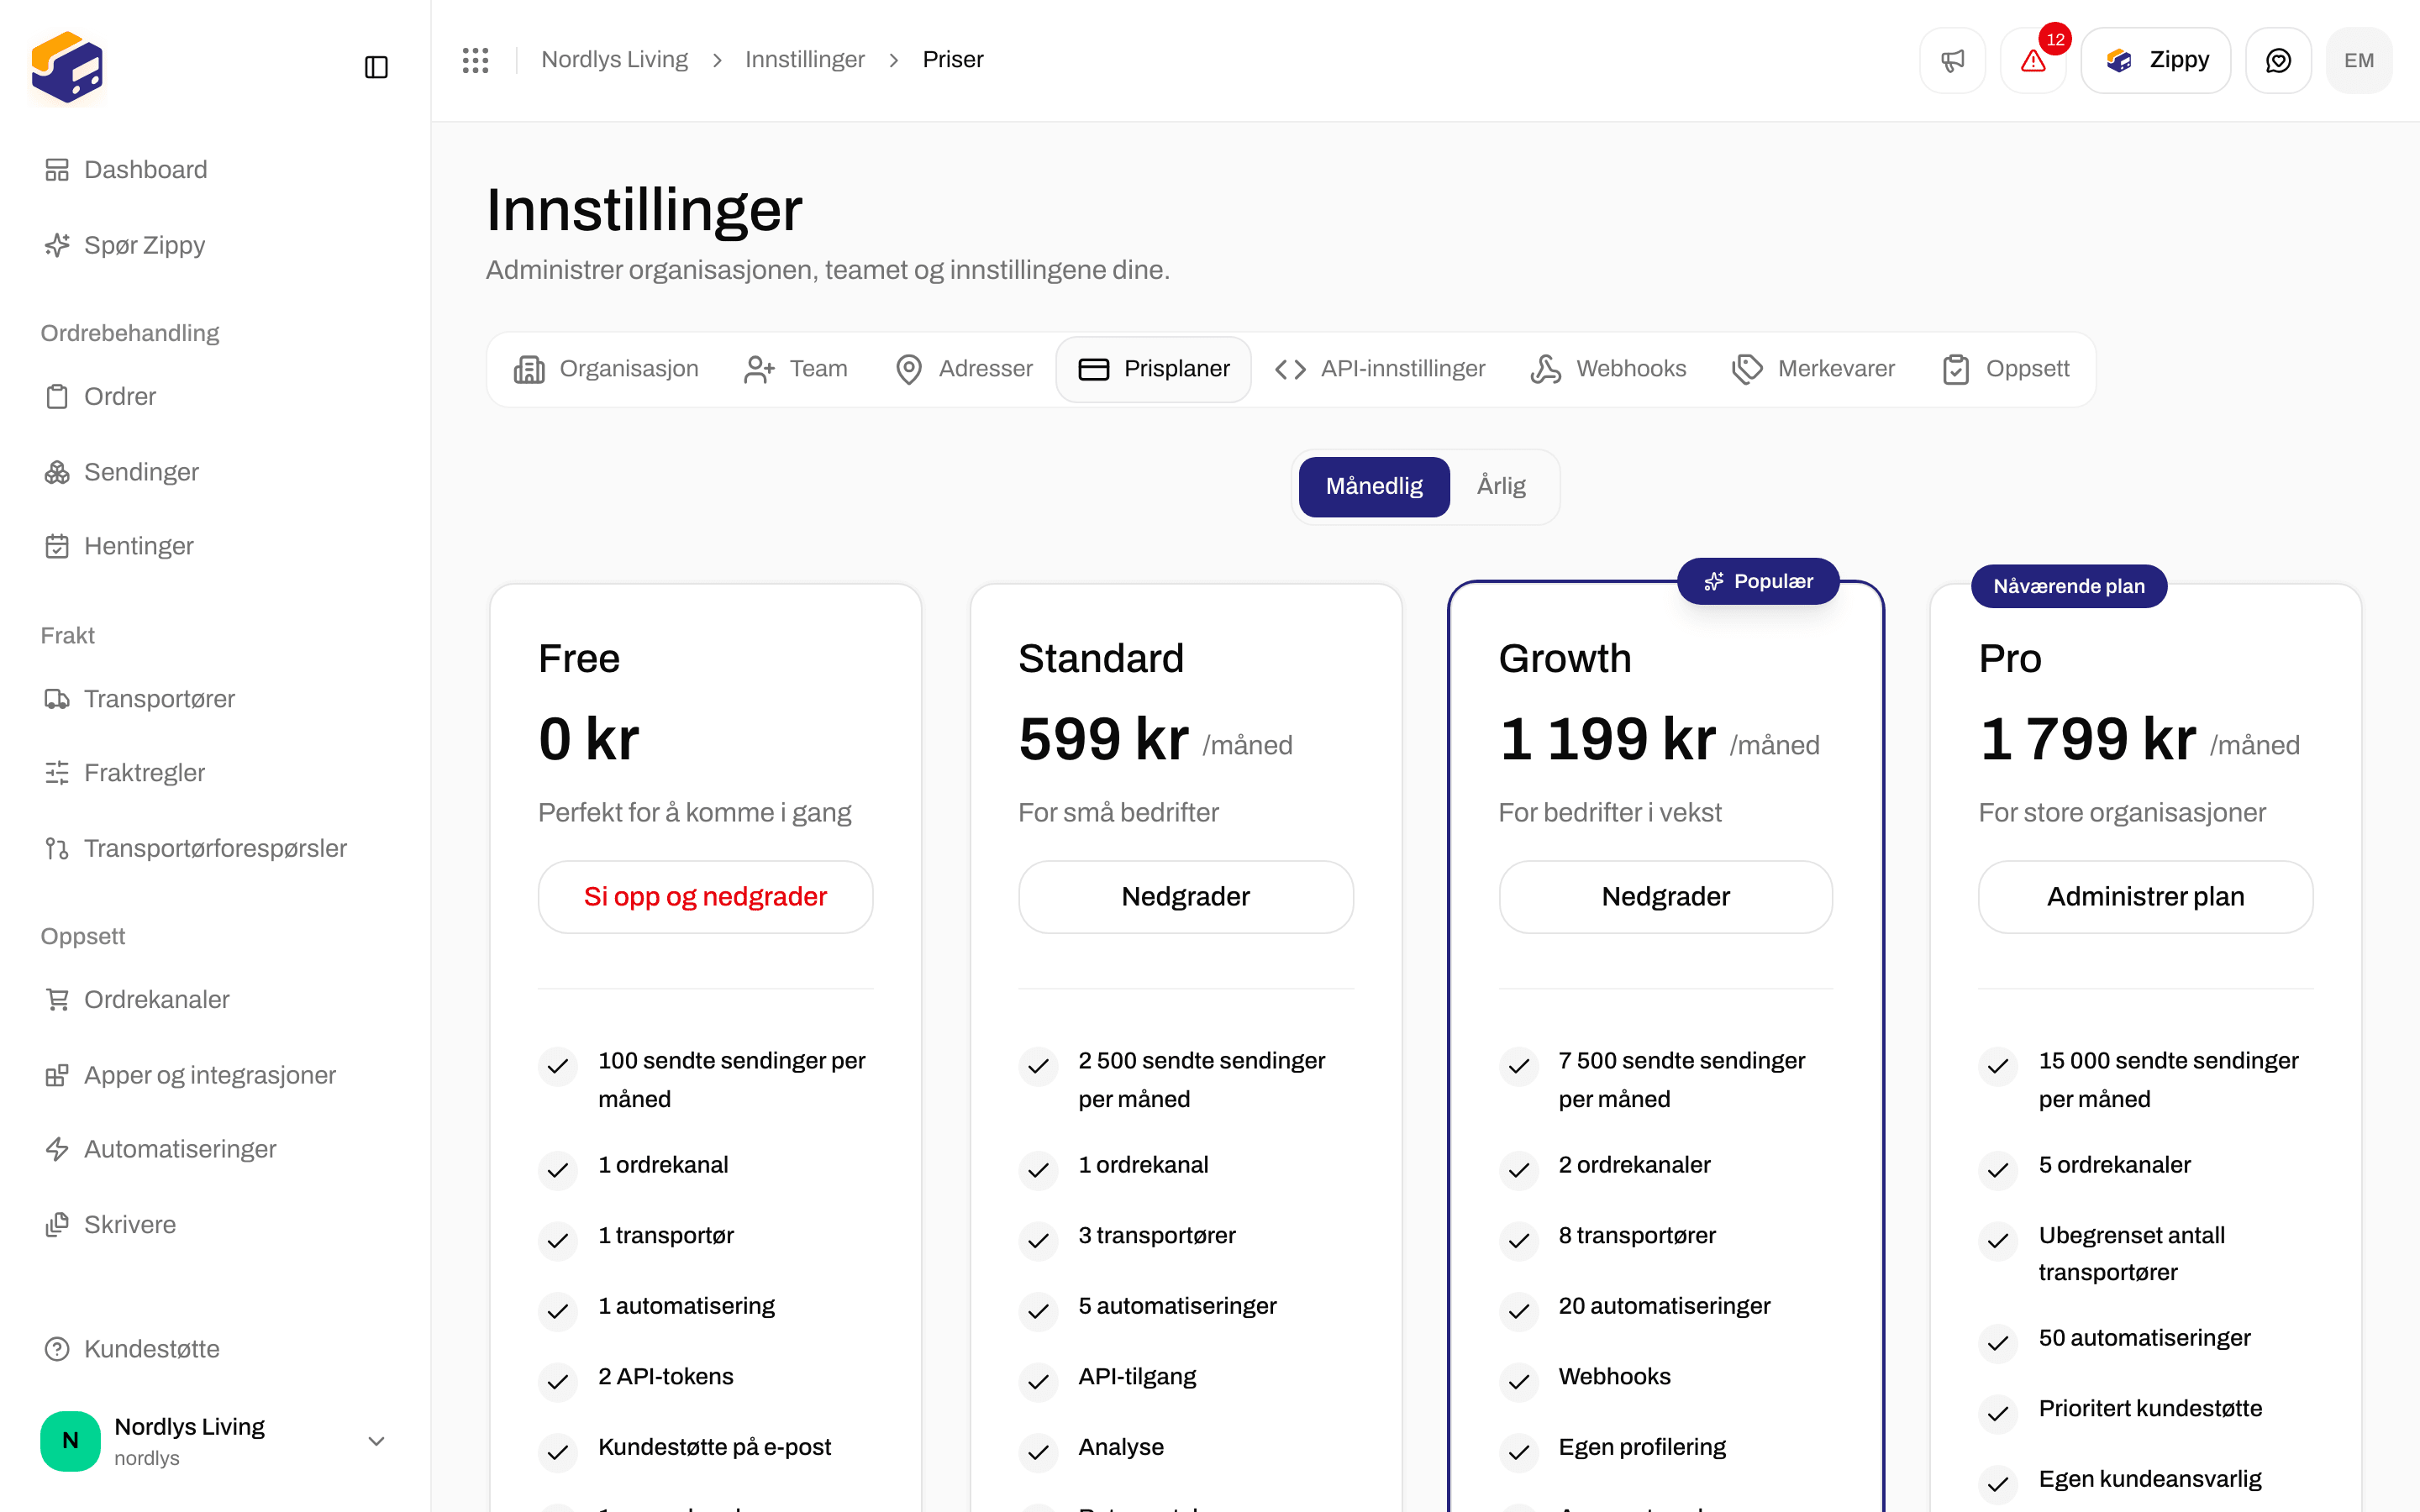Open Transportører page
Screen dimensions: 2420x1512
tap(139, 698)
